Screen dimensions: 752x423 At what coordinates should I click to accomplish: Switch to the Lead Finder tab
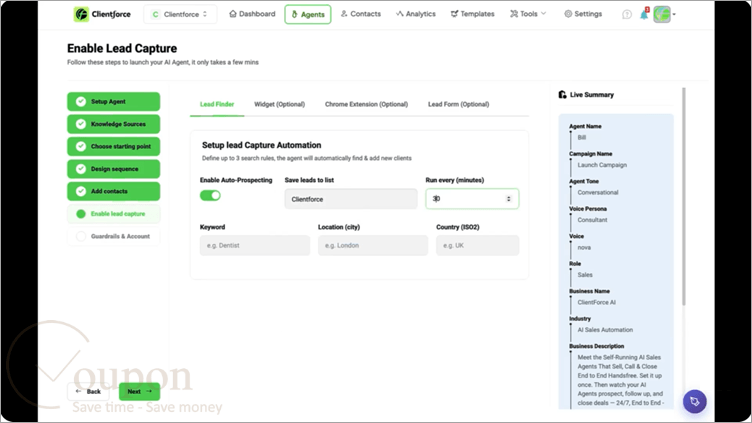[x=217, y=105]
